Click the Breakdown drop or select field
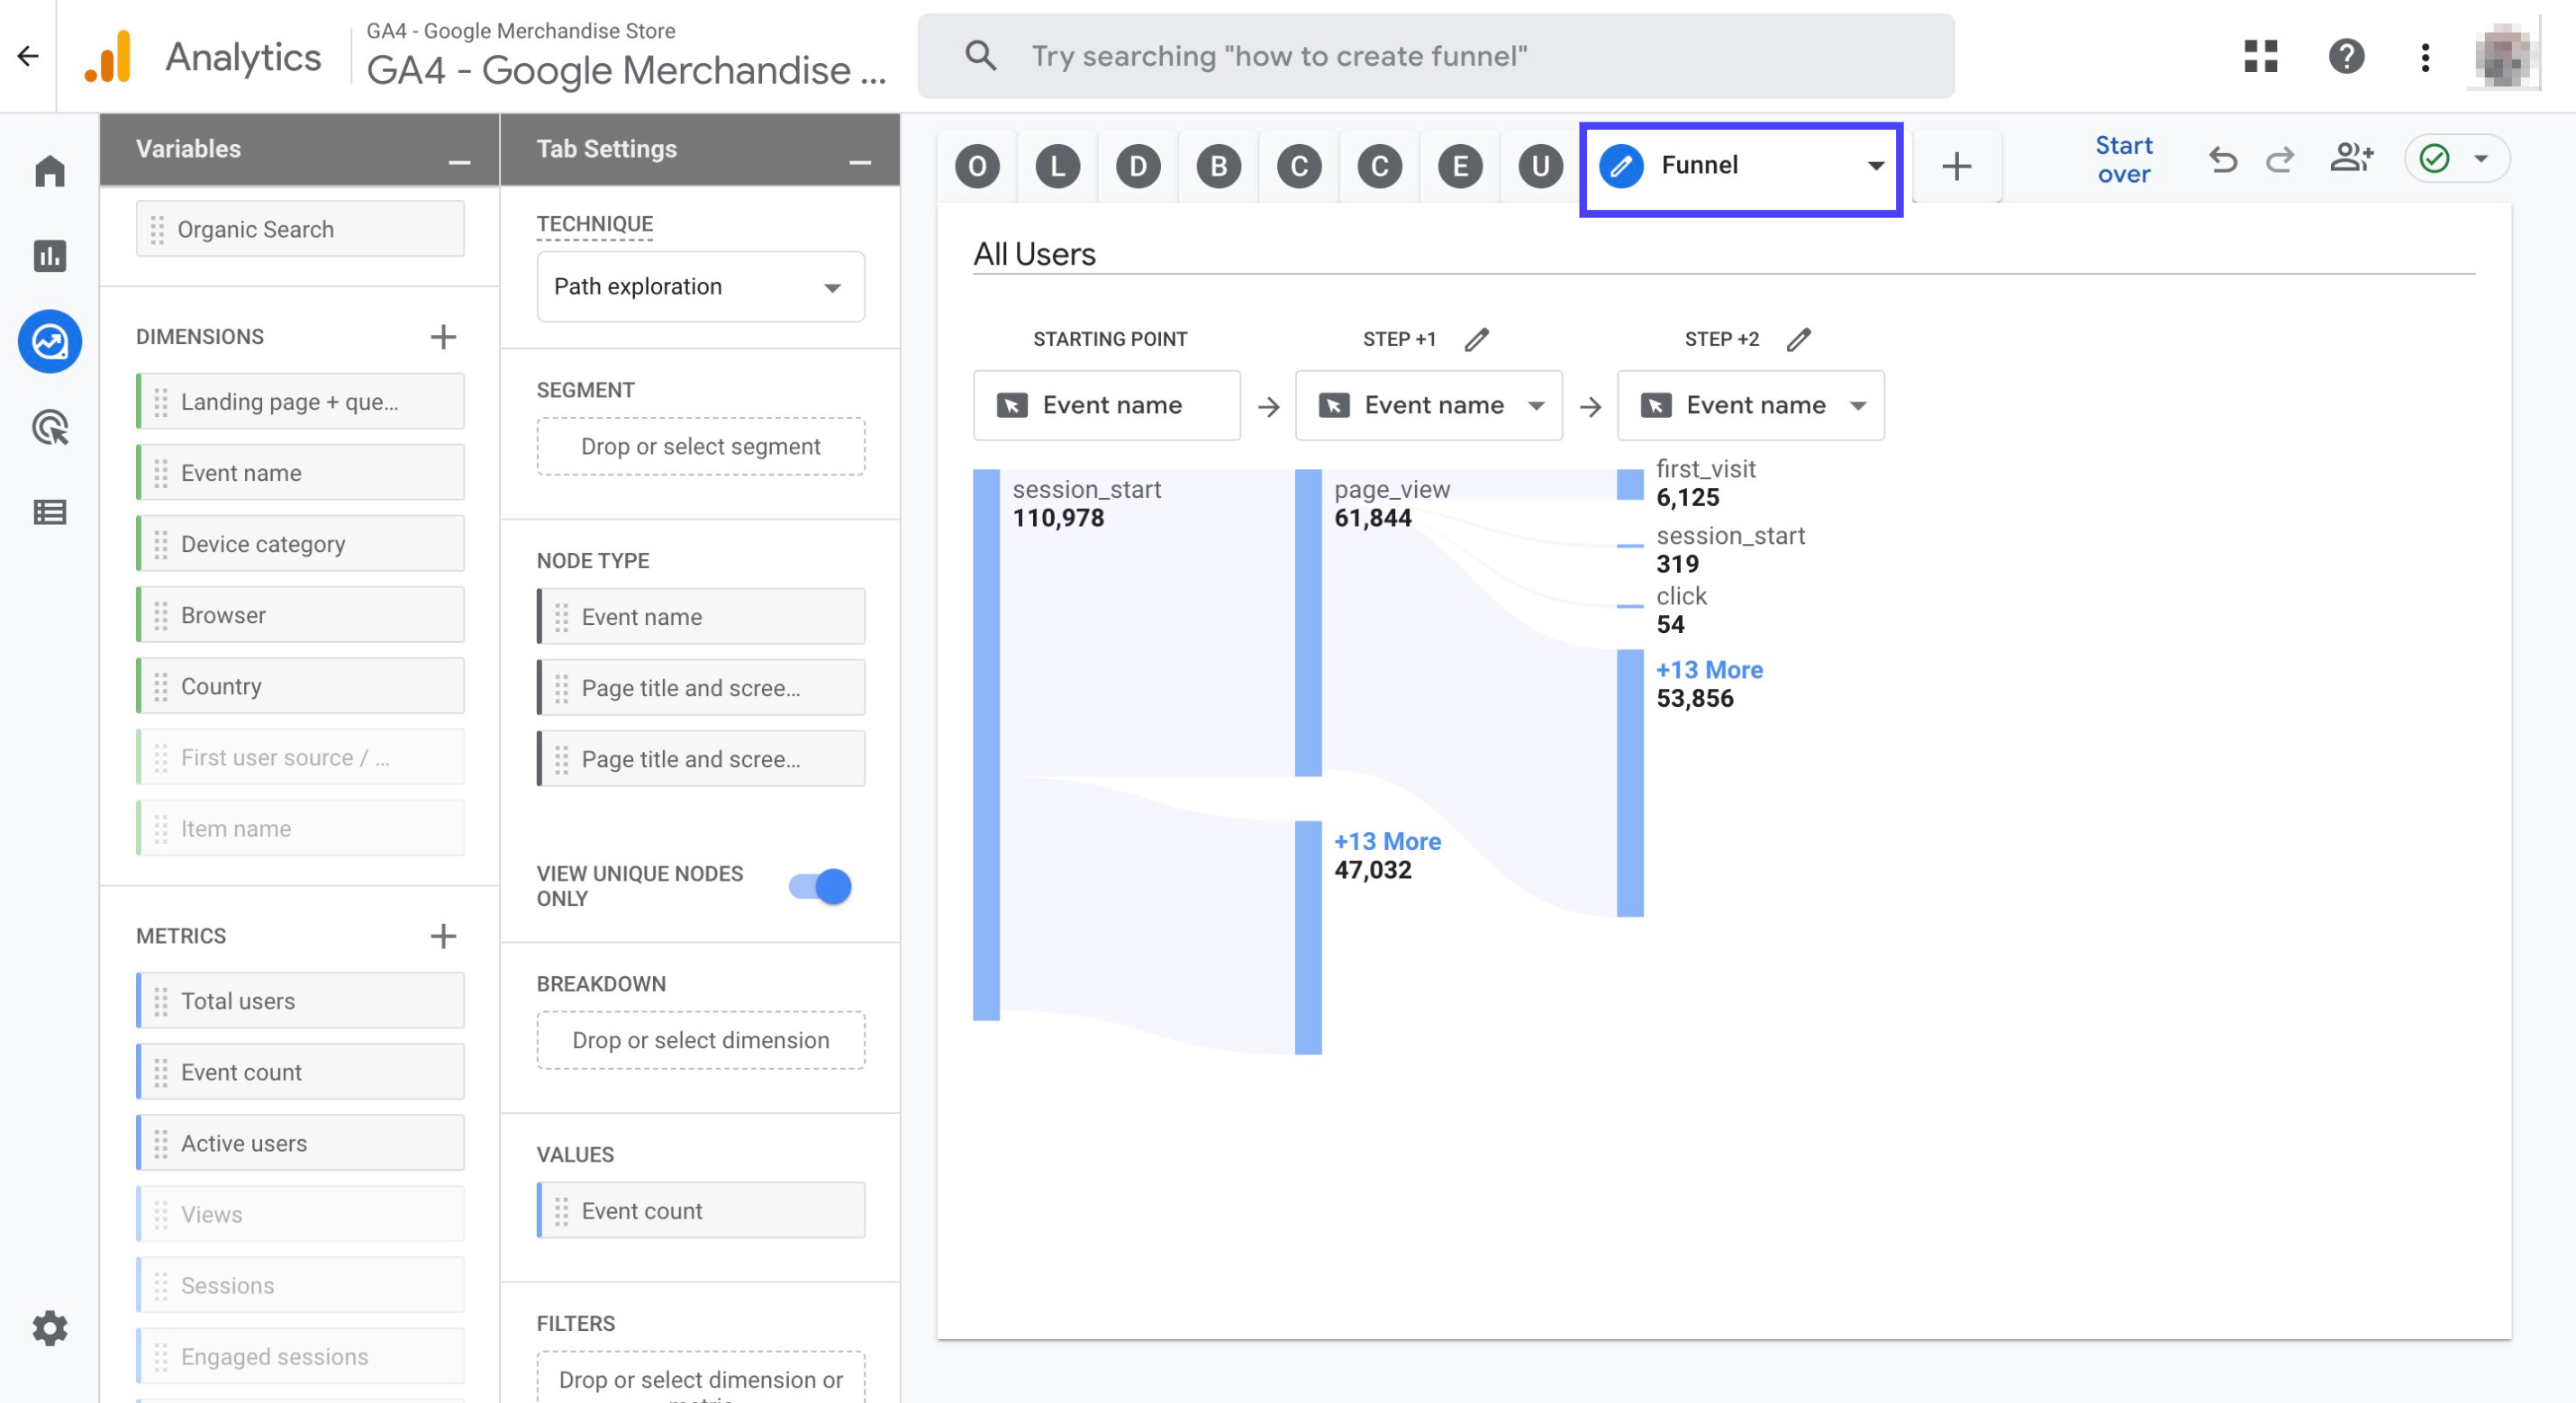The image size is (2576, 1403). (700, 1040)
